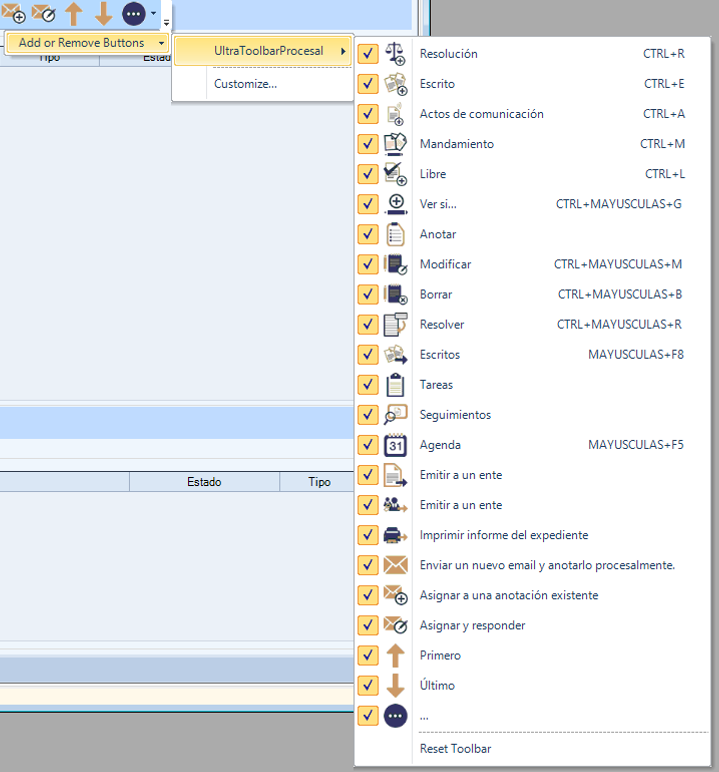
Task: Click the round ellipsis icon in top toolbar
Action: 133,14
